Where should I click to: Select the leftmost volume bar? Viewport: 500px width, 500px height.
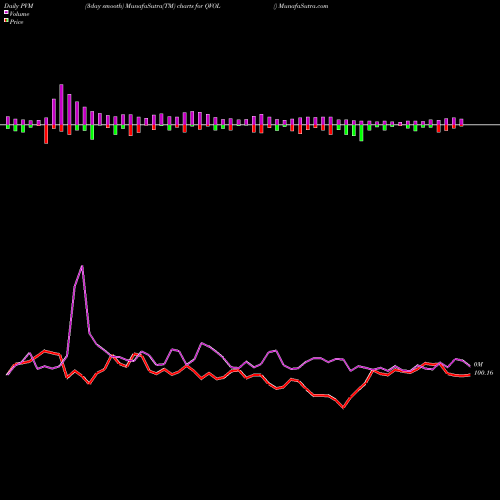(x=8, y=121)
